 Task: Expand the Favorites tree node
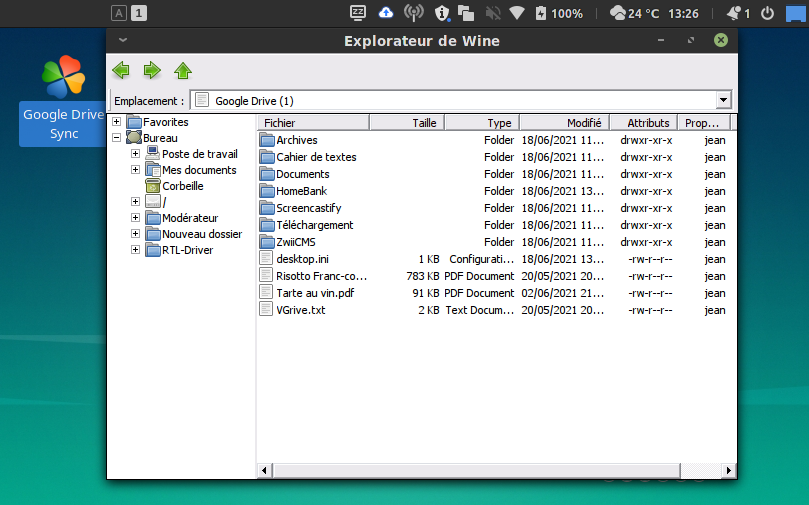117,122
